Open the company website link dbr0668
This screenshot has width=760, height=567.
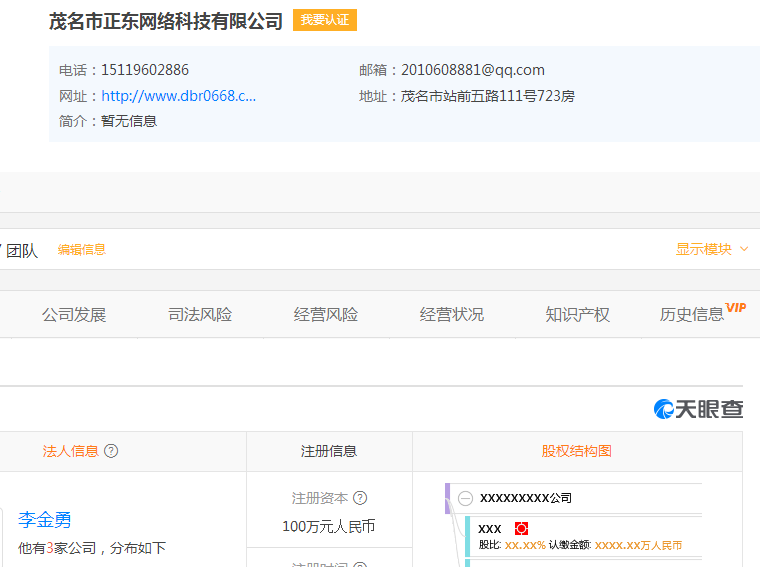click(x=178, y=96)
